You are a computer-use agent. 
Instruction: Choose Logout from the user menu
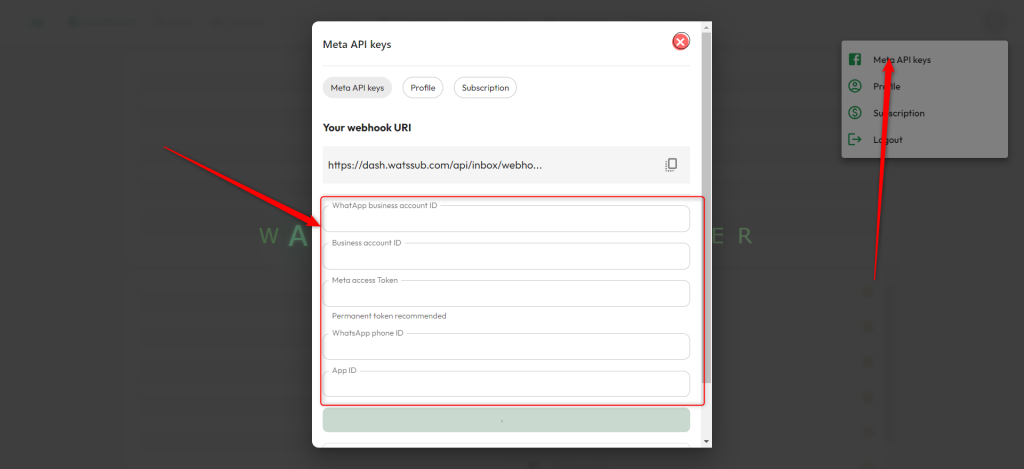pos(888,140)
